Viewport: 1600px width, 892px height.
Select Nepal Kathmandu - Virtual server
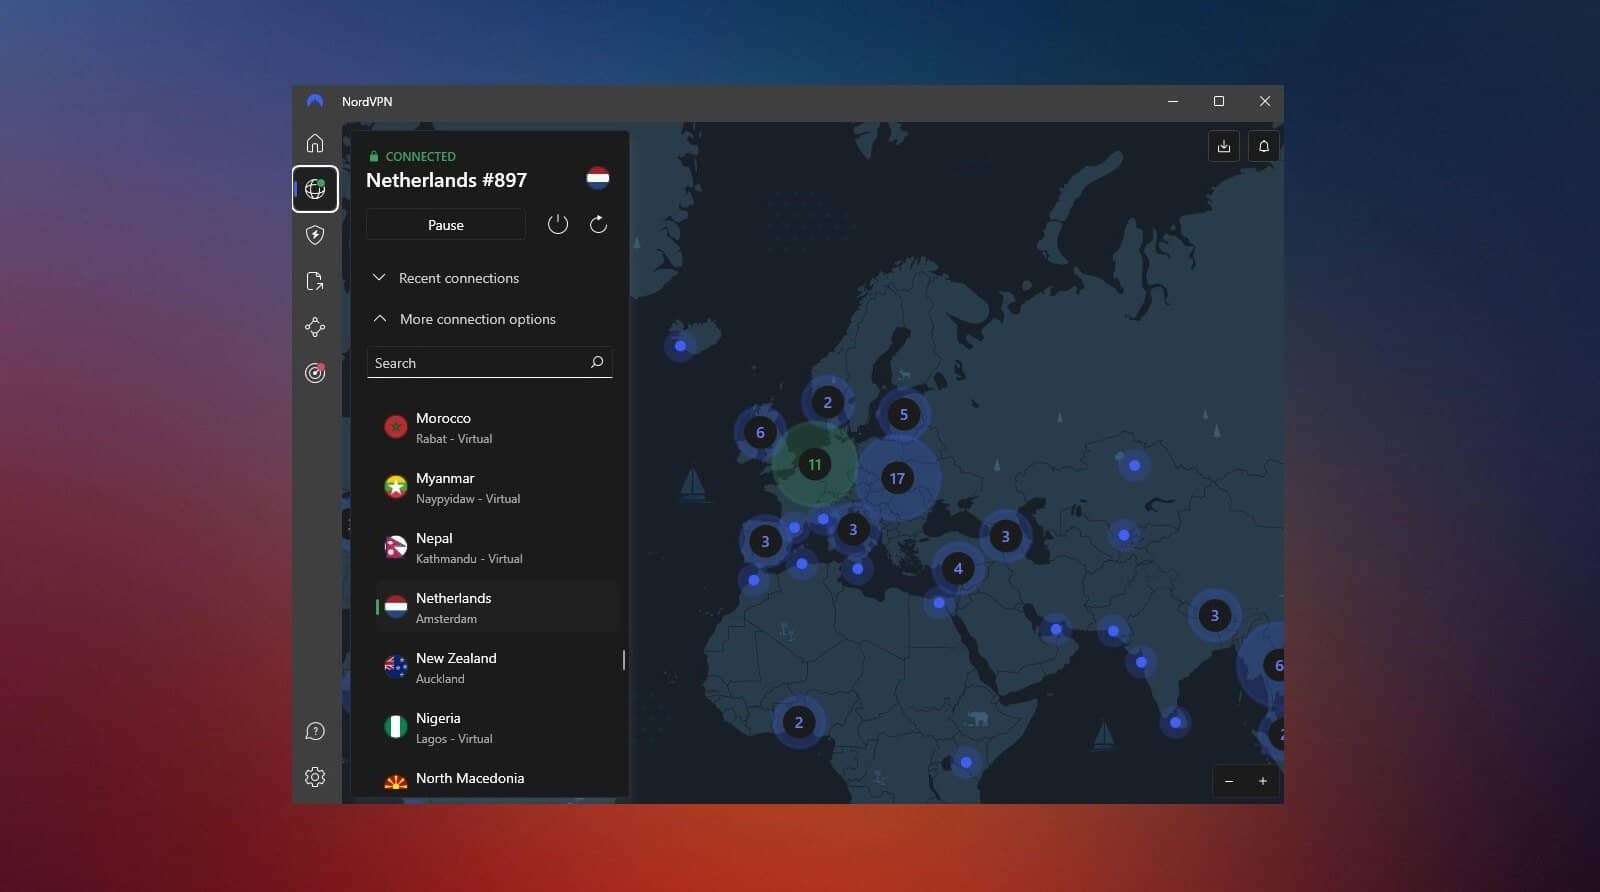497,547
